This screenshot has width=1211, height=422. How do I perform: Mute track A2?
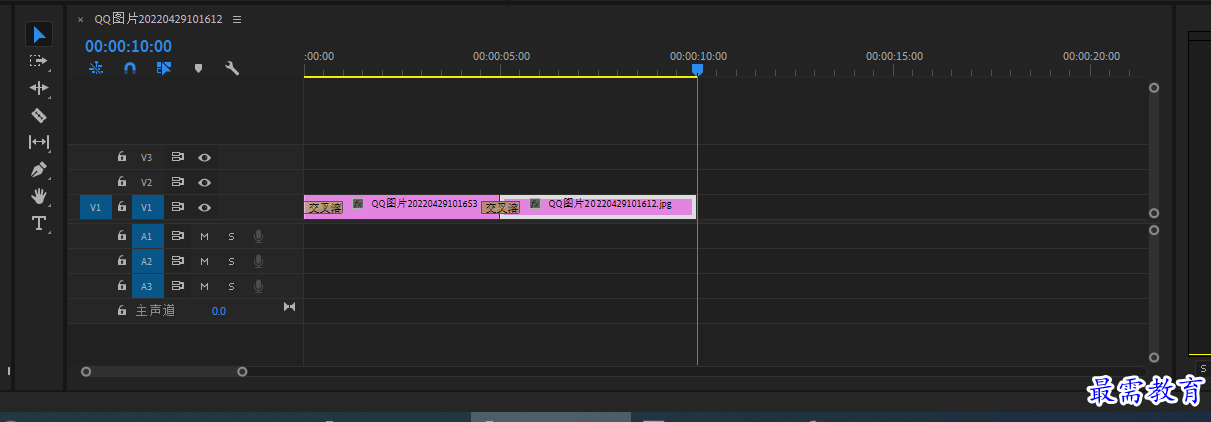[x=204, y=261]
